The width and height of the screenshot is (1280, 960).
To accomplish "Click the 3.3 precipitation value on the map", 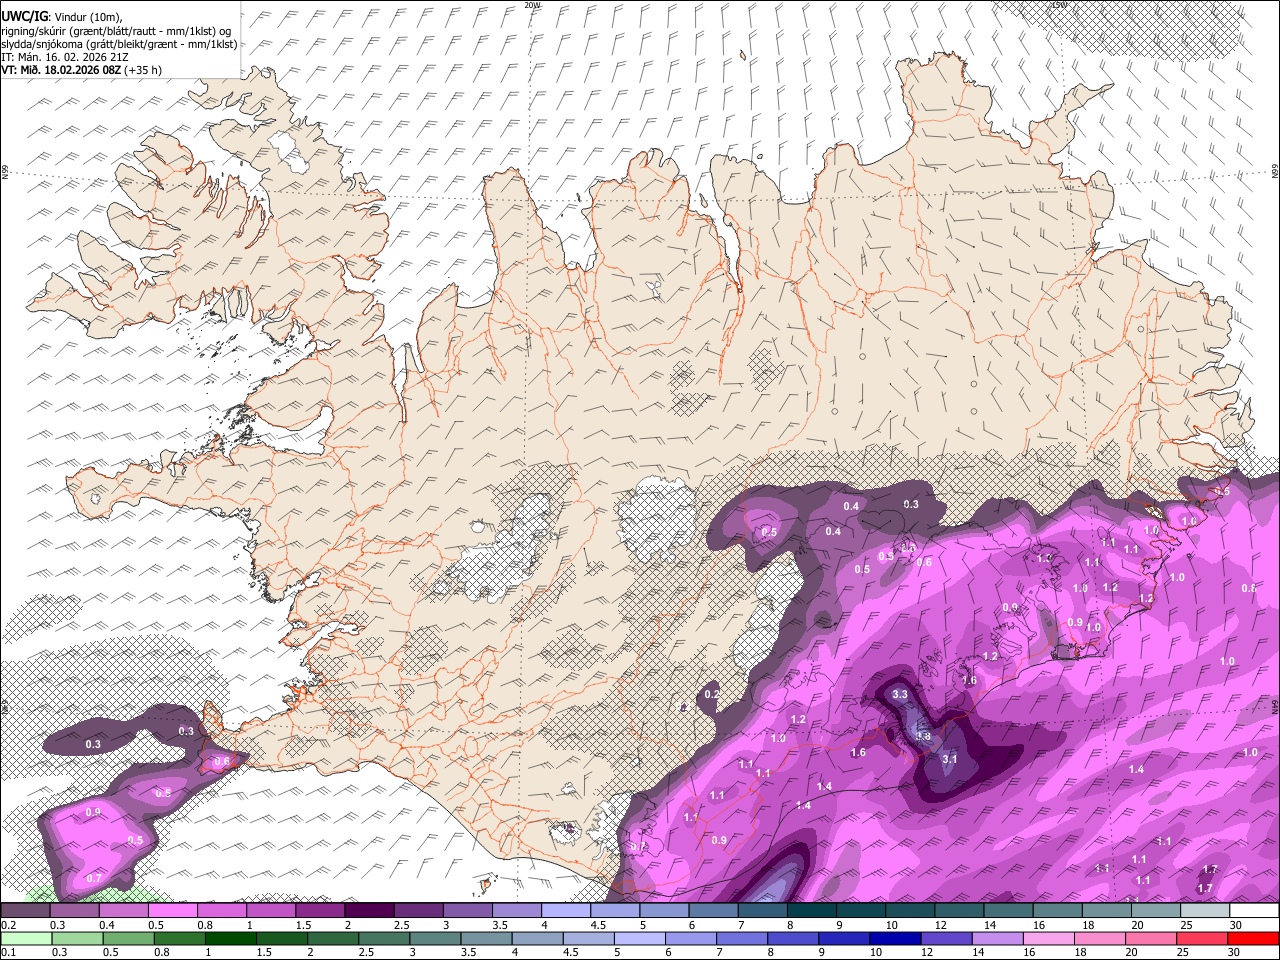I will 899,694.
